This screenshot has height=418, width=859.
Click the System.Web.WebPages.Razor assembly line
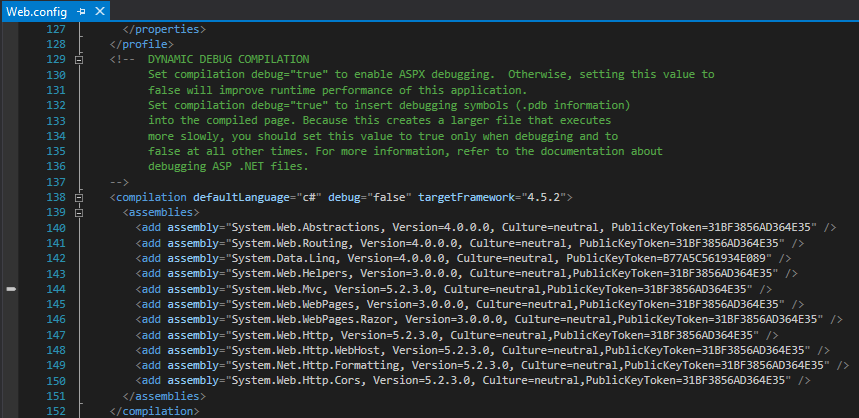pos(489,319)
